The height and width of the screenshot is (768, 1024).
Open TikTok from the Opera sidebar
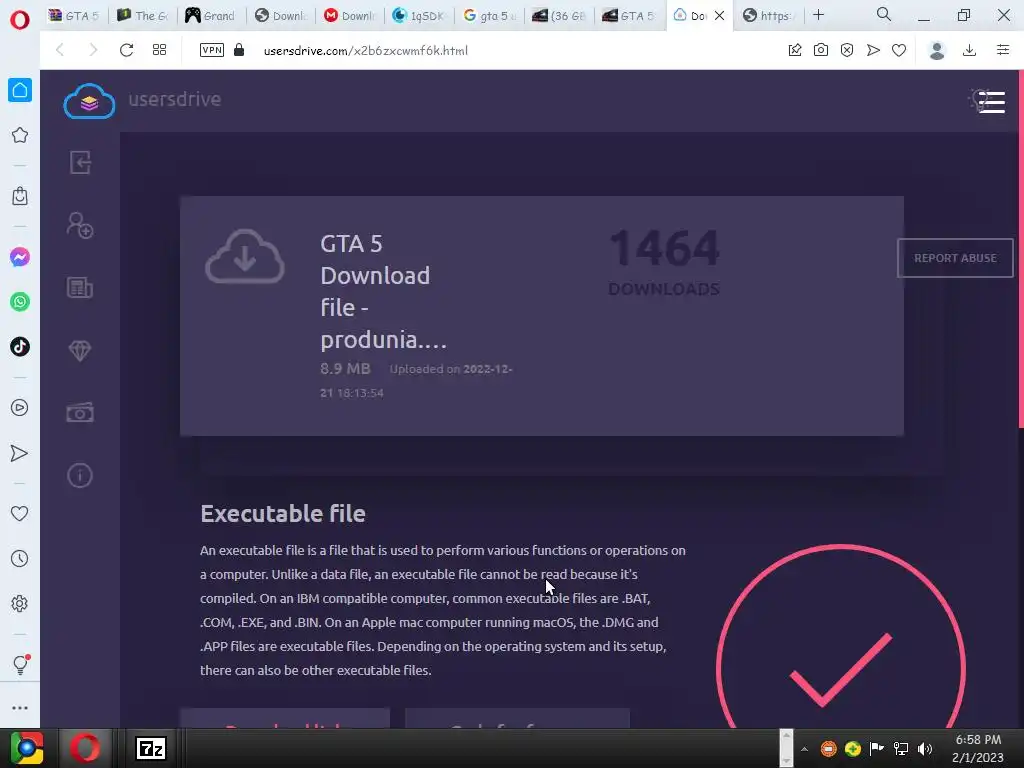[20, 347]
